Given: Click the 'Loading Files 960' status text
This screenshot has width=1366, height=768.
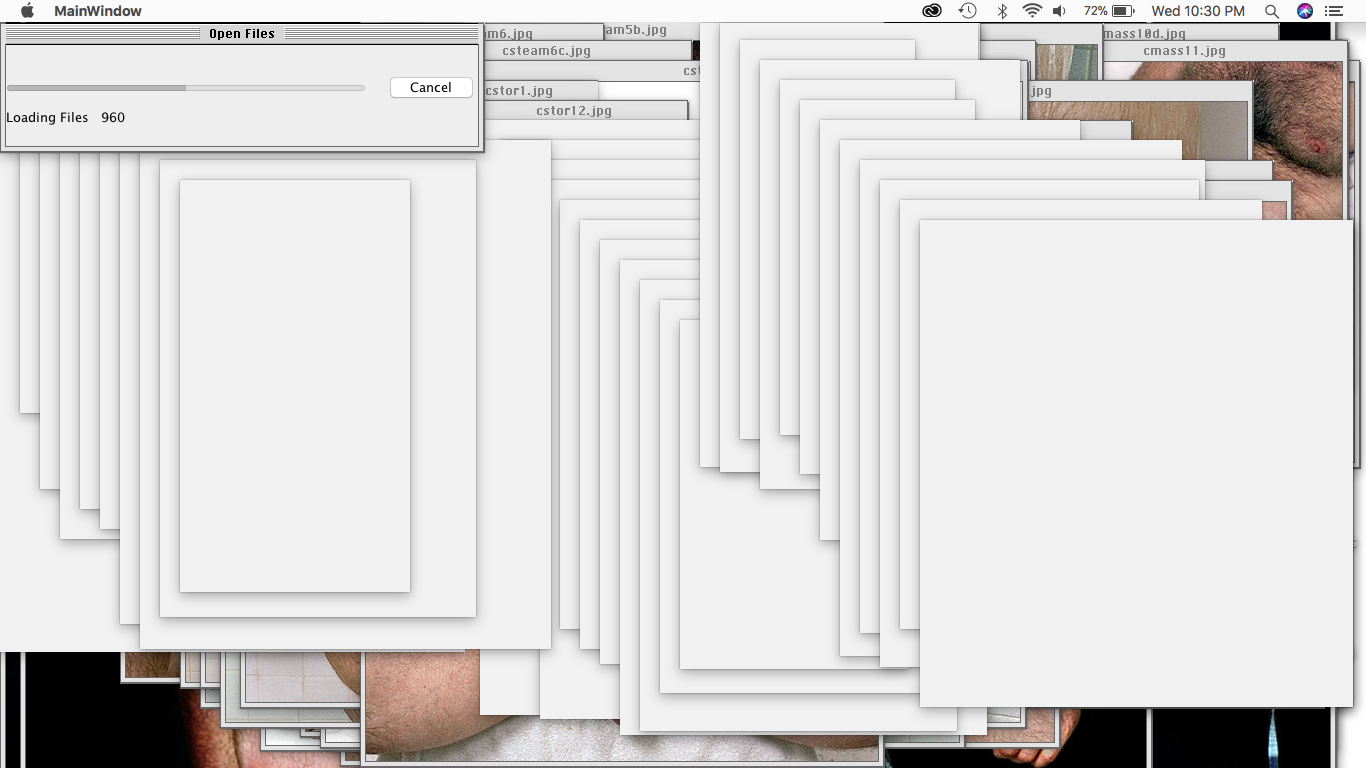Looking at the screenshot, I should click(x=66, y=117).
